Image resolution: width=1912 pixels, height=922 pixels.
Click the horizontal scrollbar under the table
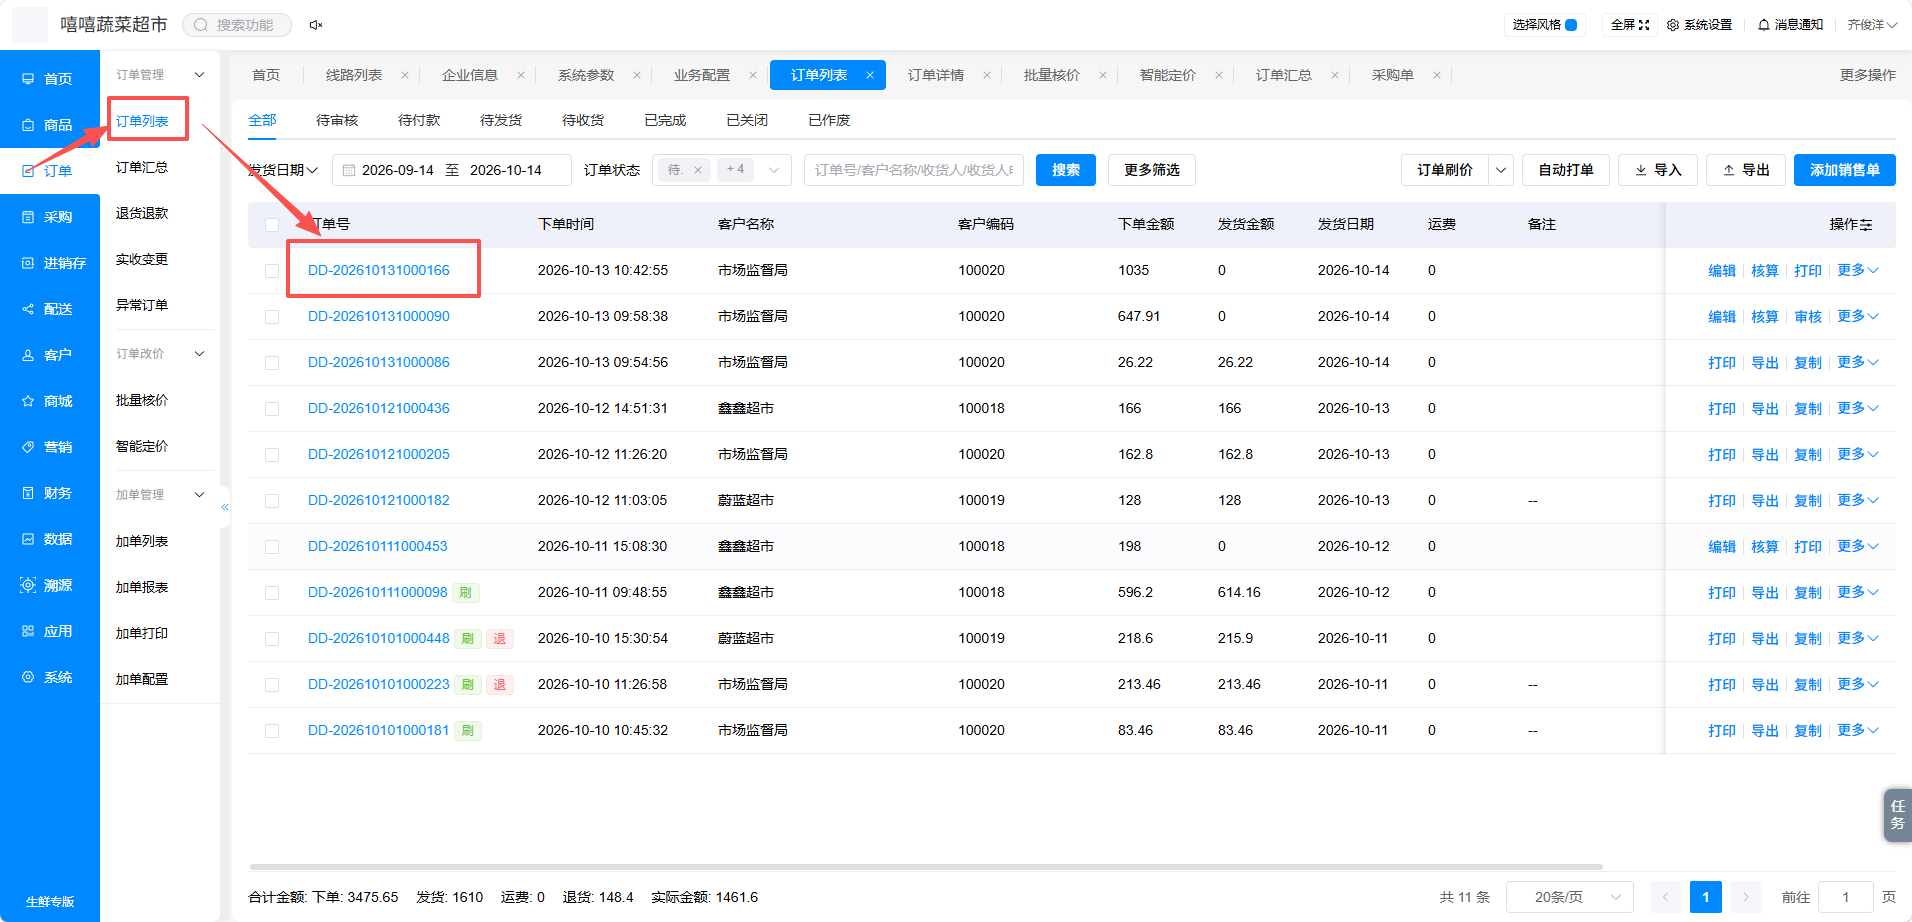(x=926, y=867)
